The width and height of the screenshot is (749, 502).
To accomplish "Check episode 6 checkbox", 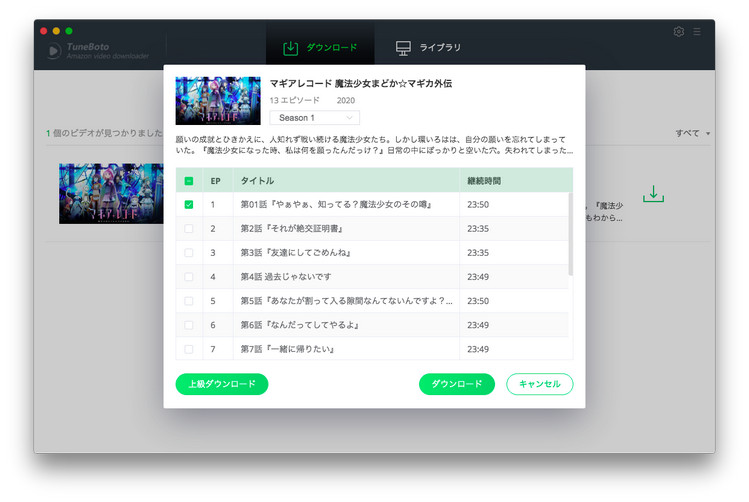I will point(189,325).
